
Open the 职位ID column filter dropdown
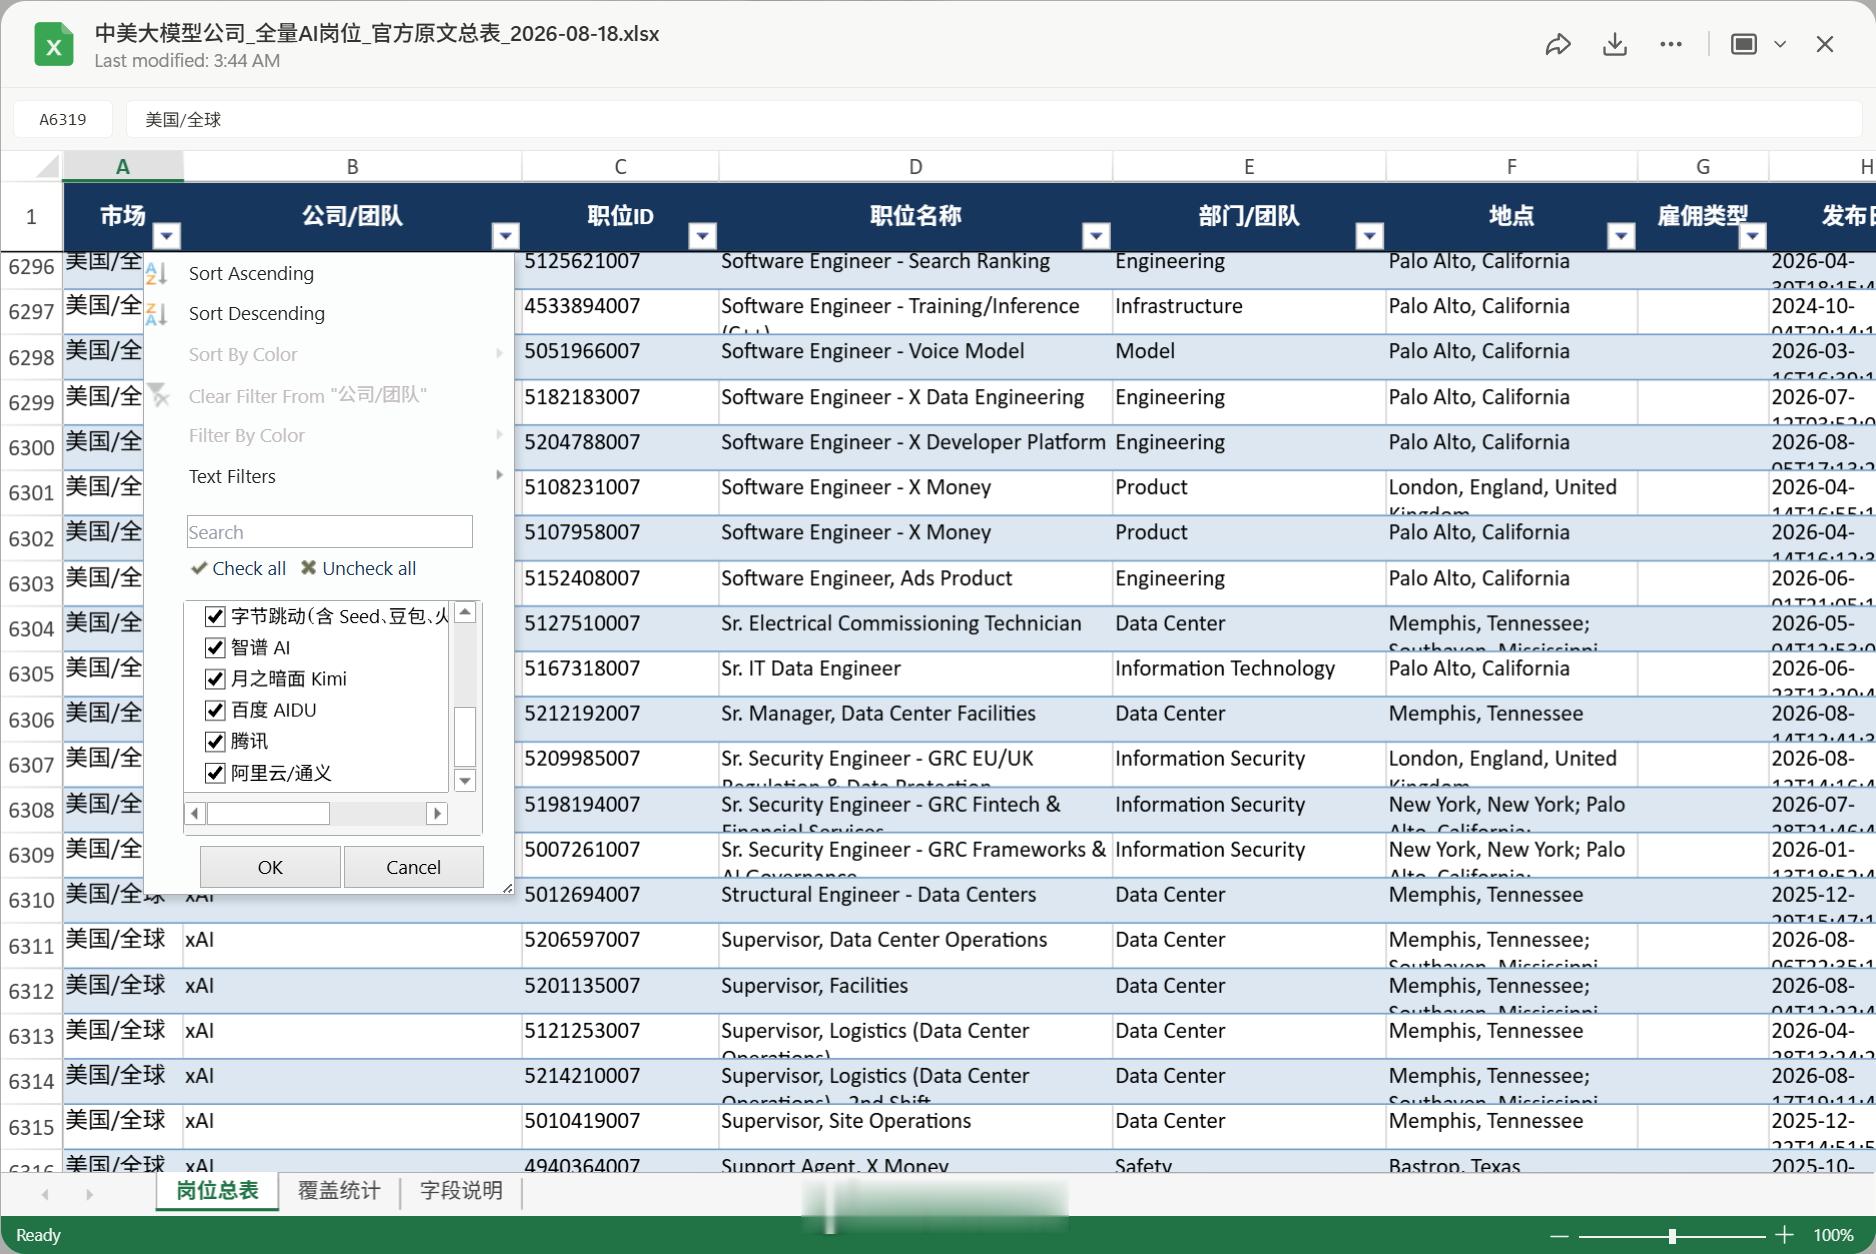pos(703,236)
